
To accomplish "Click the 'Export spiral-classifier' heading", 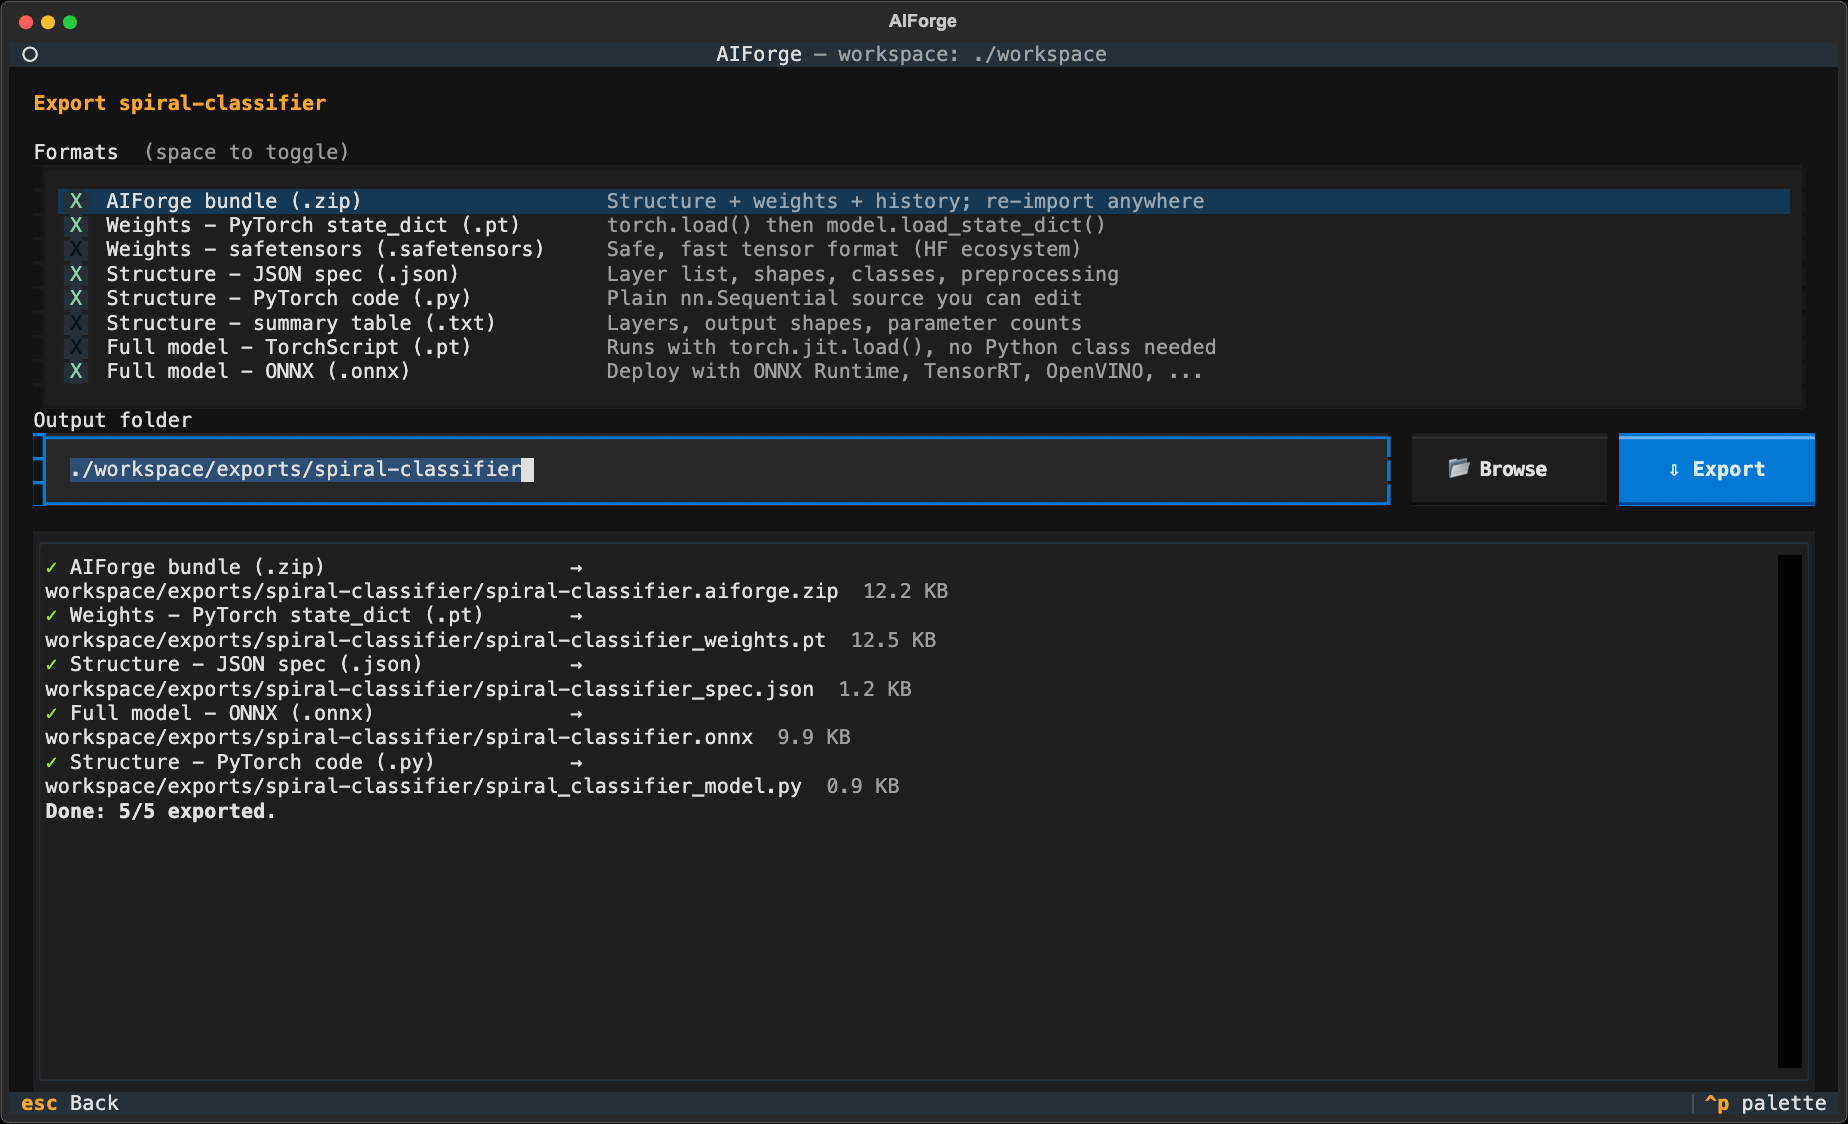I will [180, 103].
